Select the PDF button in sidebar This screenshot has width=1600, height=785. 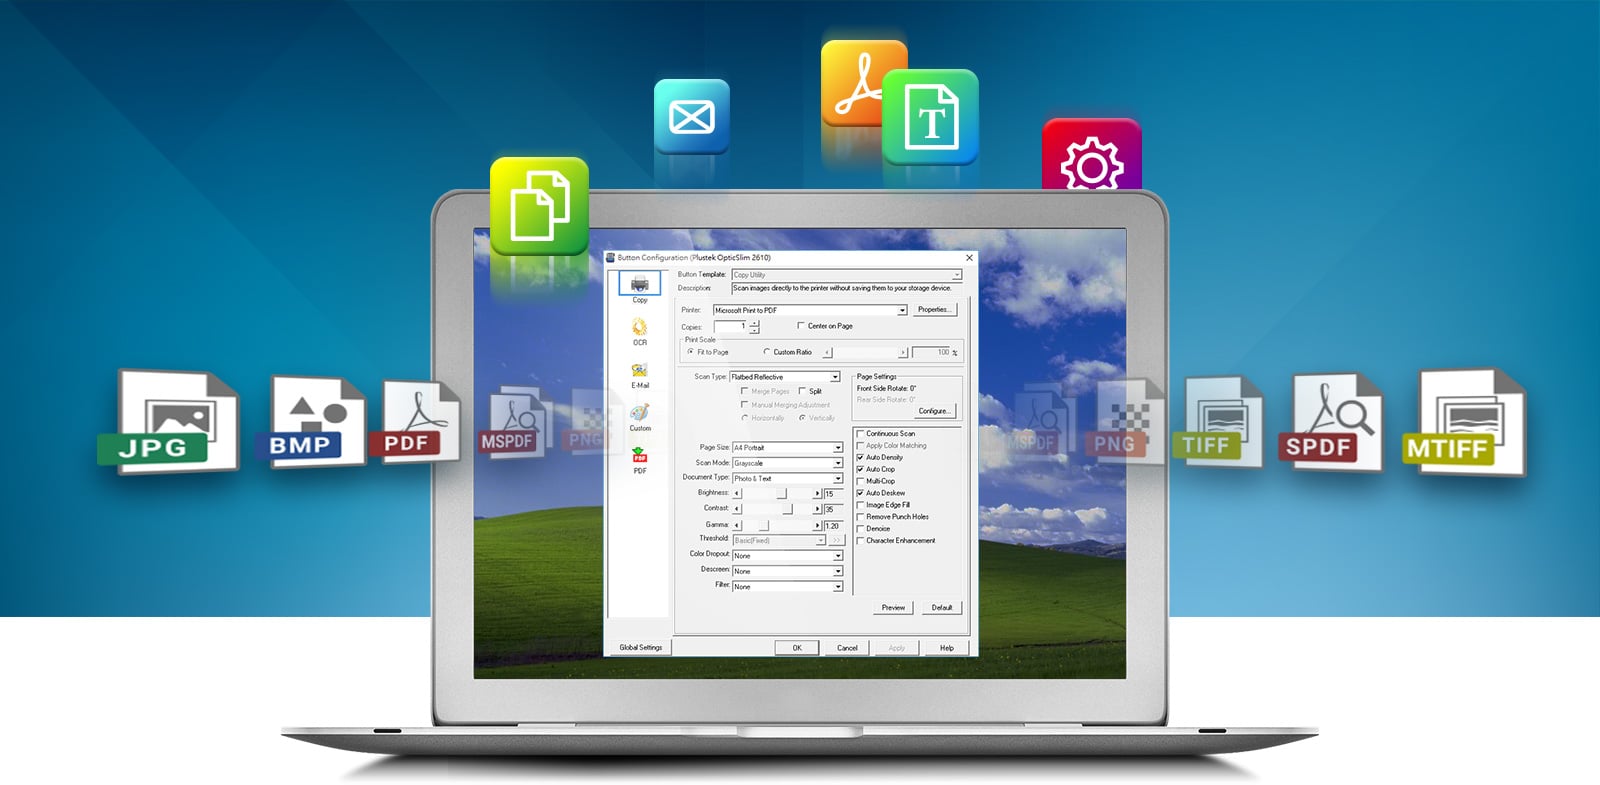coord(639,461)
